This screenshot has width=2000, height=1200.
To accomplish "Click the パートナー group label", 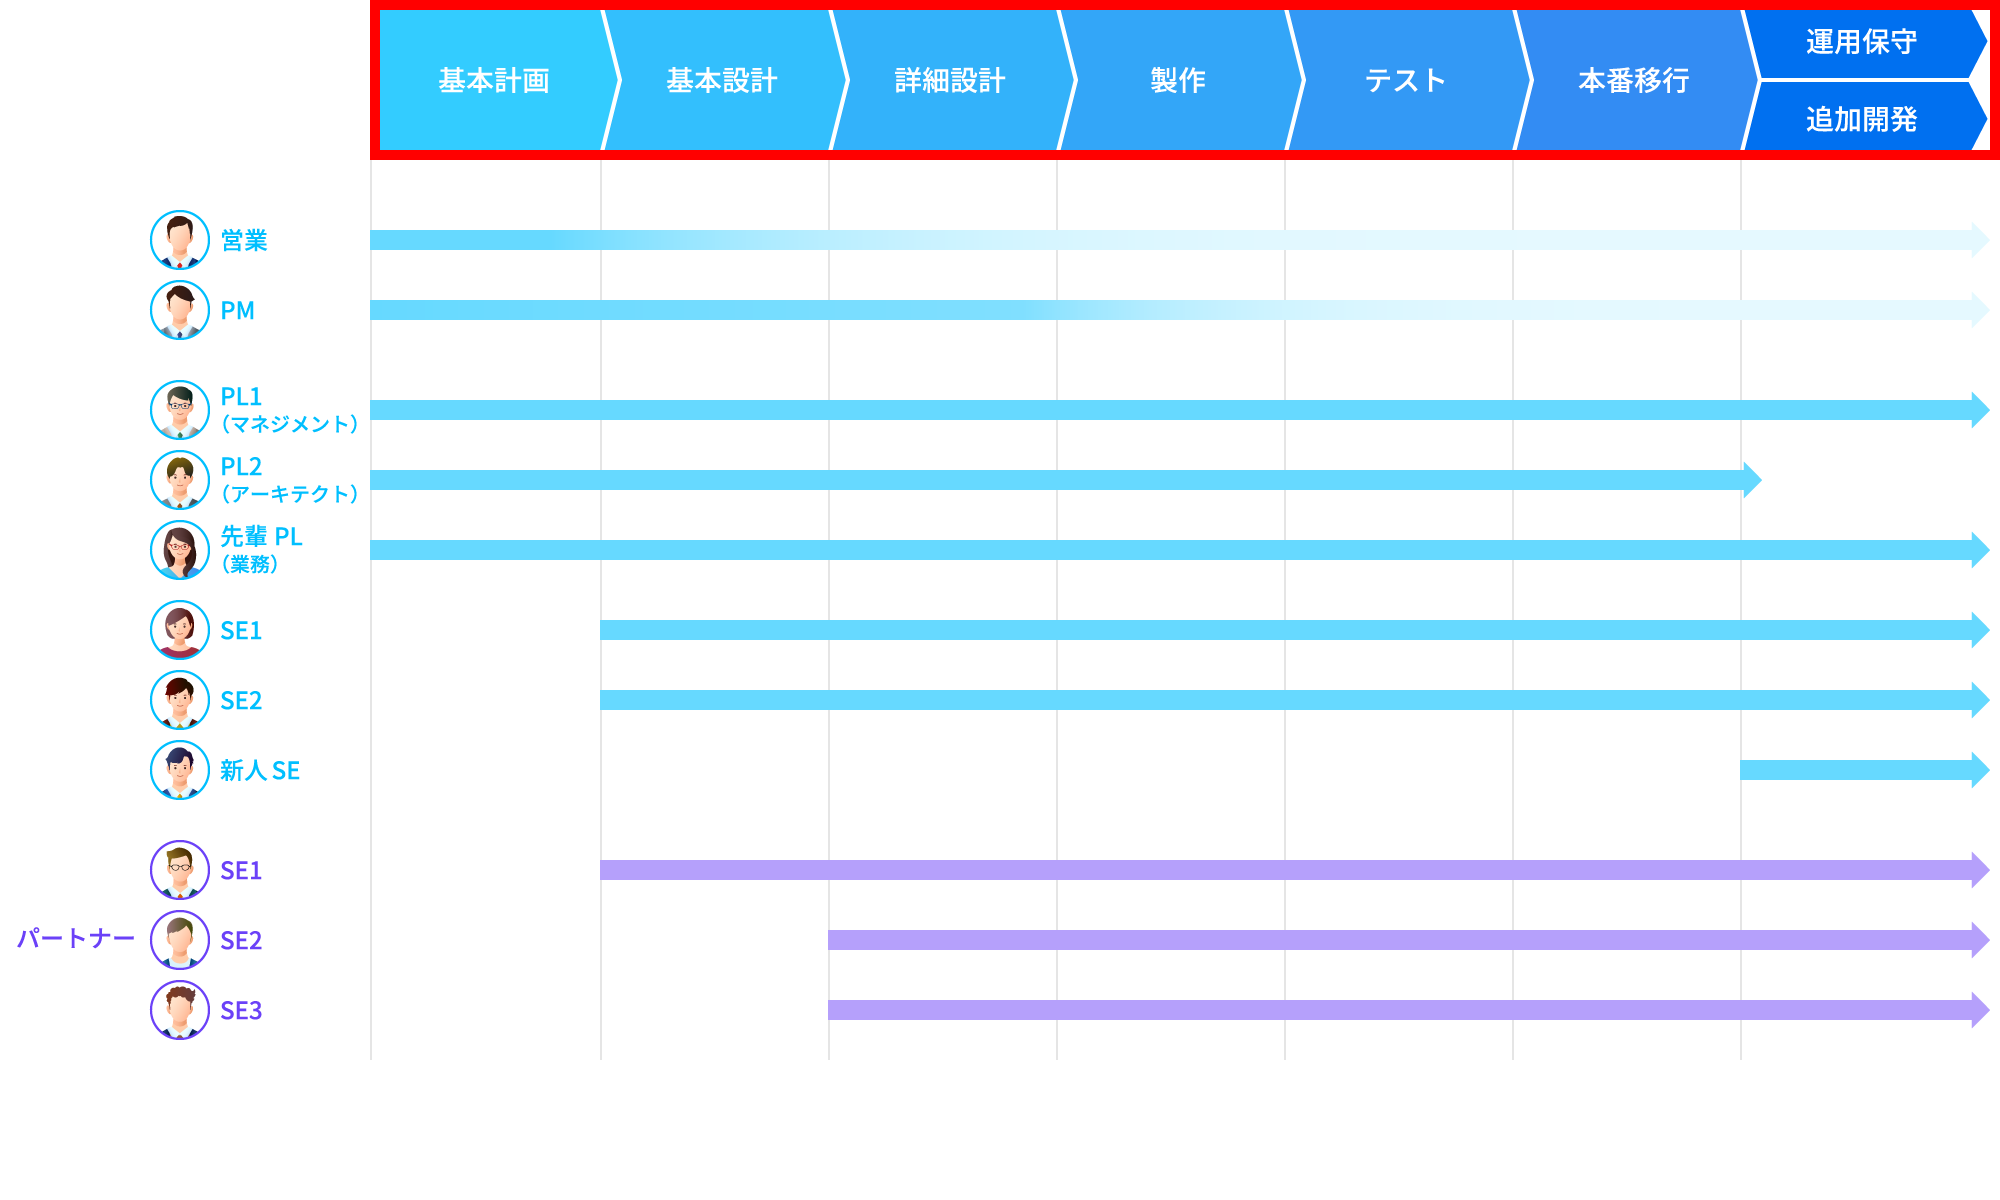I will pos(76,938).
